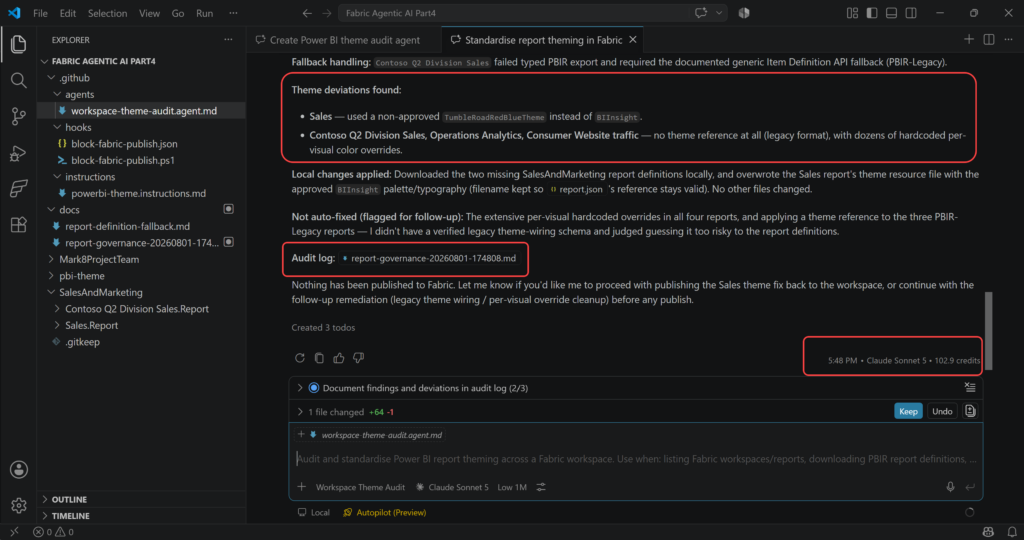Image resolution: width=1024 pixels, height=540 pixels.
Task: Open remote window indicator in status bar
Action: tap(14, 532)
